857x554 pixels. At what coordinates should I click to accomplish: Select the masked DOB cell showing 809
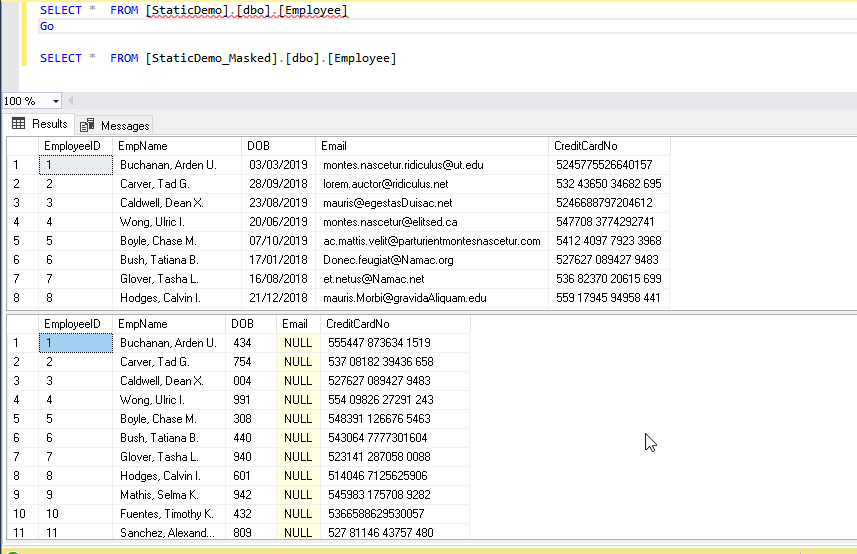click(x=242, y=533)
